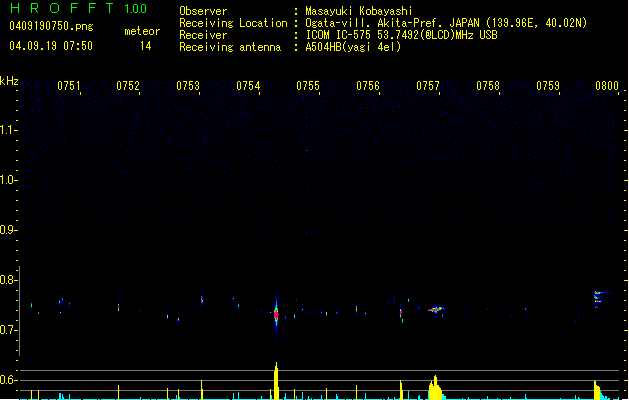629x400 pixels.
Task: Click the long horizontal echo at 0757
Action: (436, 309)
